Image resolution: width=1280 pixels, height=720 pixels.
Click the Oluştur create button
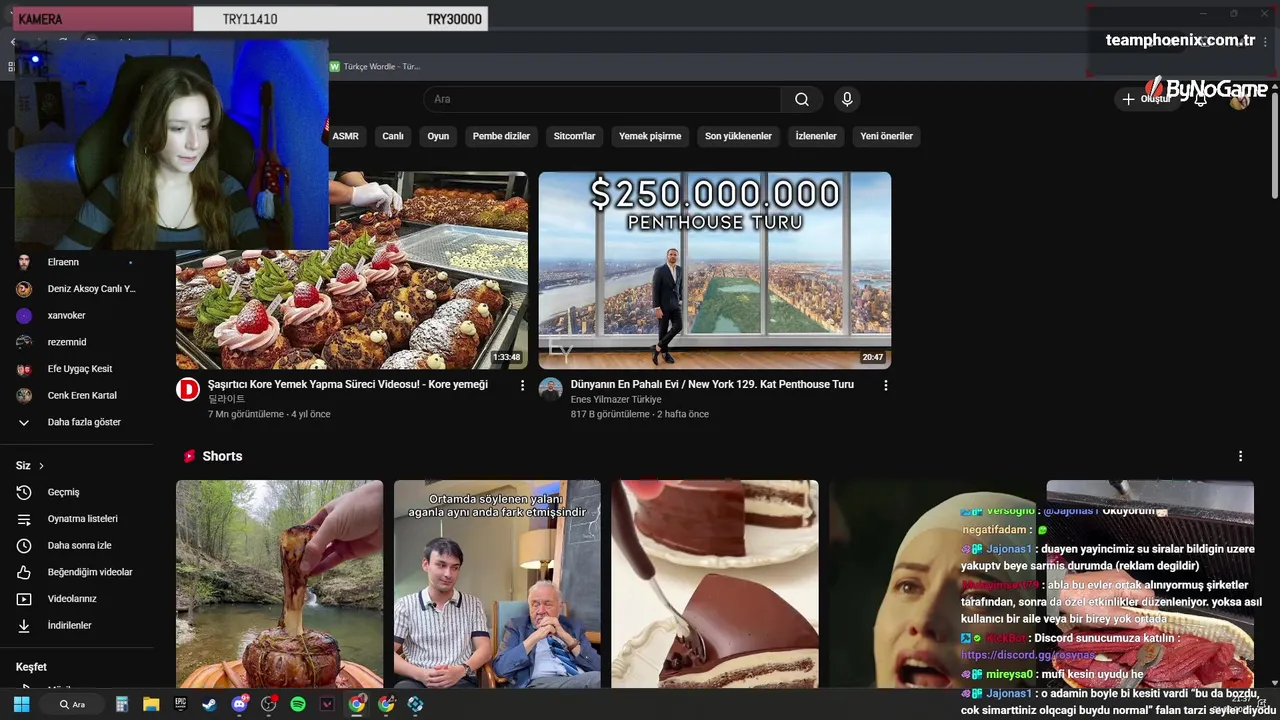(1146, 99)
